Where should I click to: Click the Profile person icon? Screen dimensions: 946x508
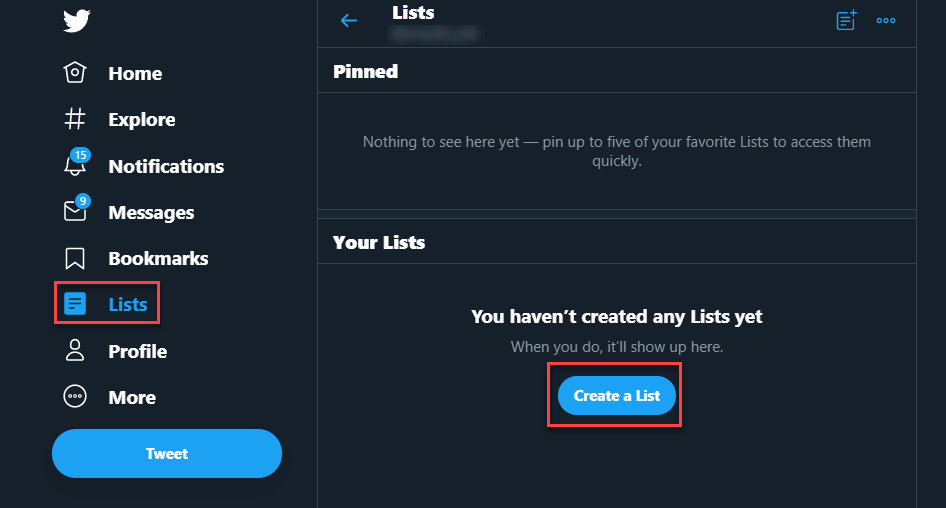click(x=75, y=351)
